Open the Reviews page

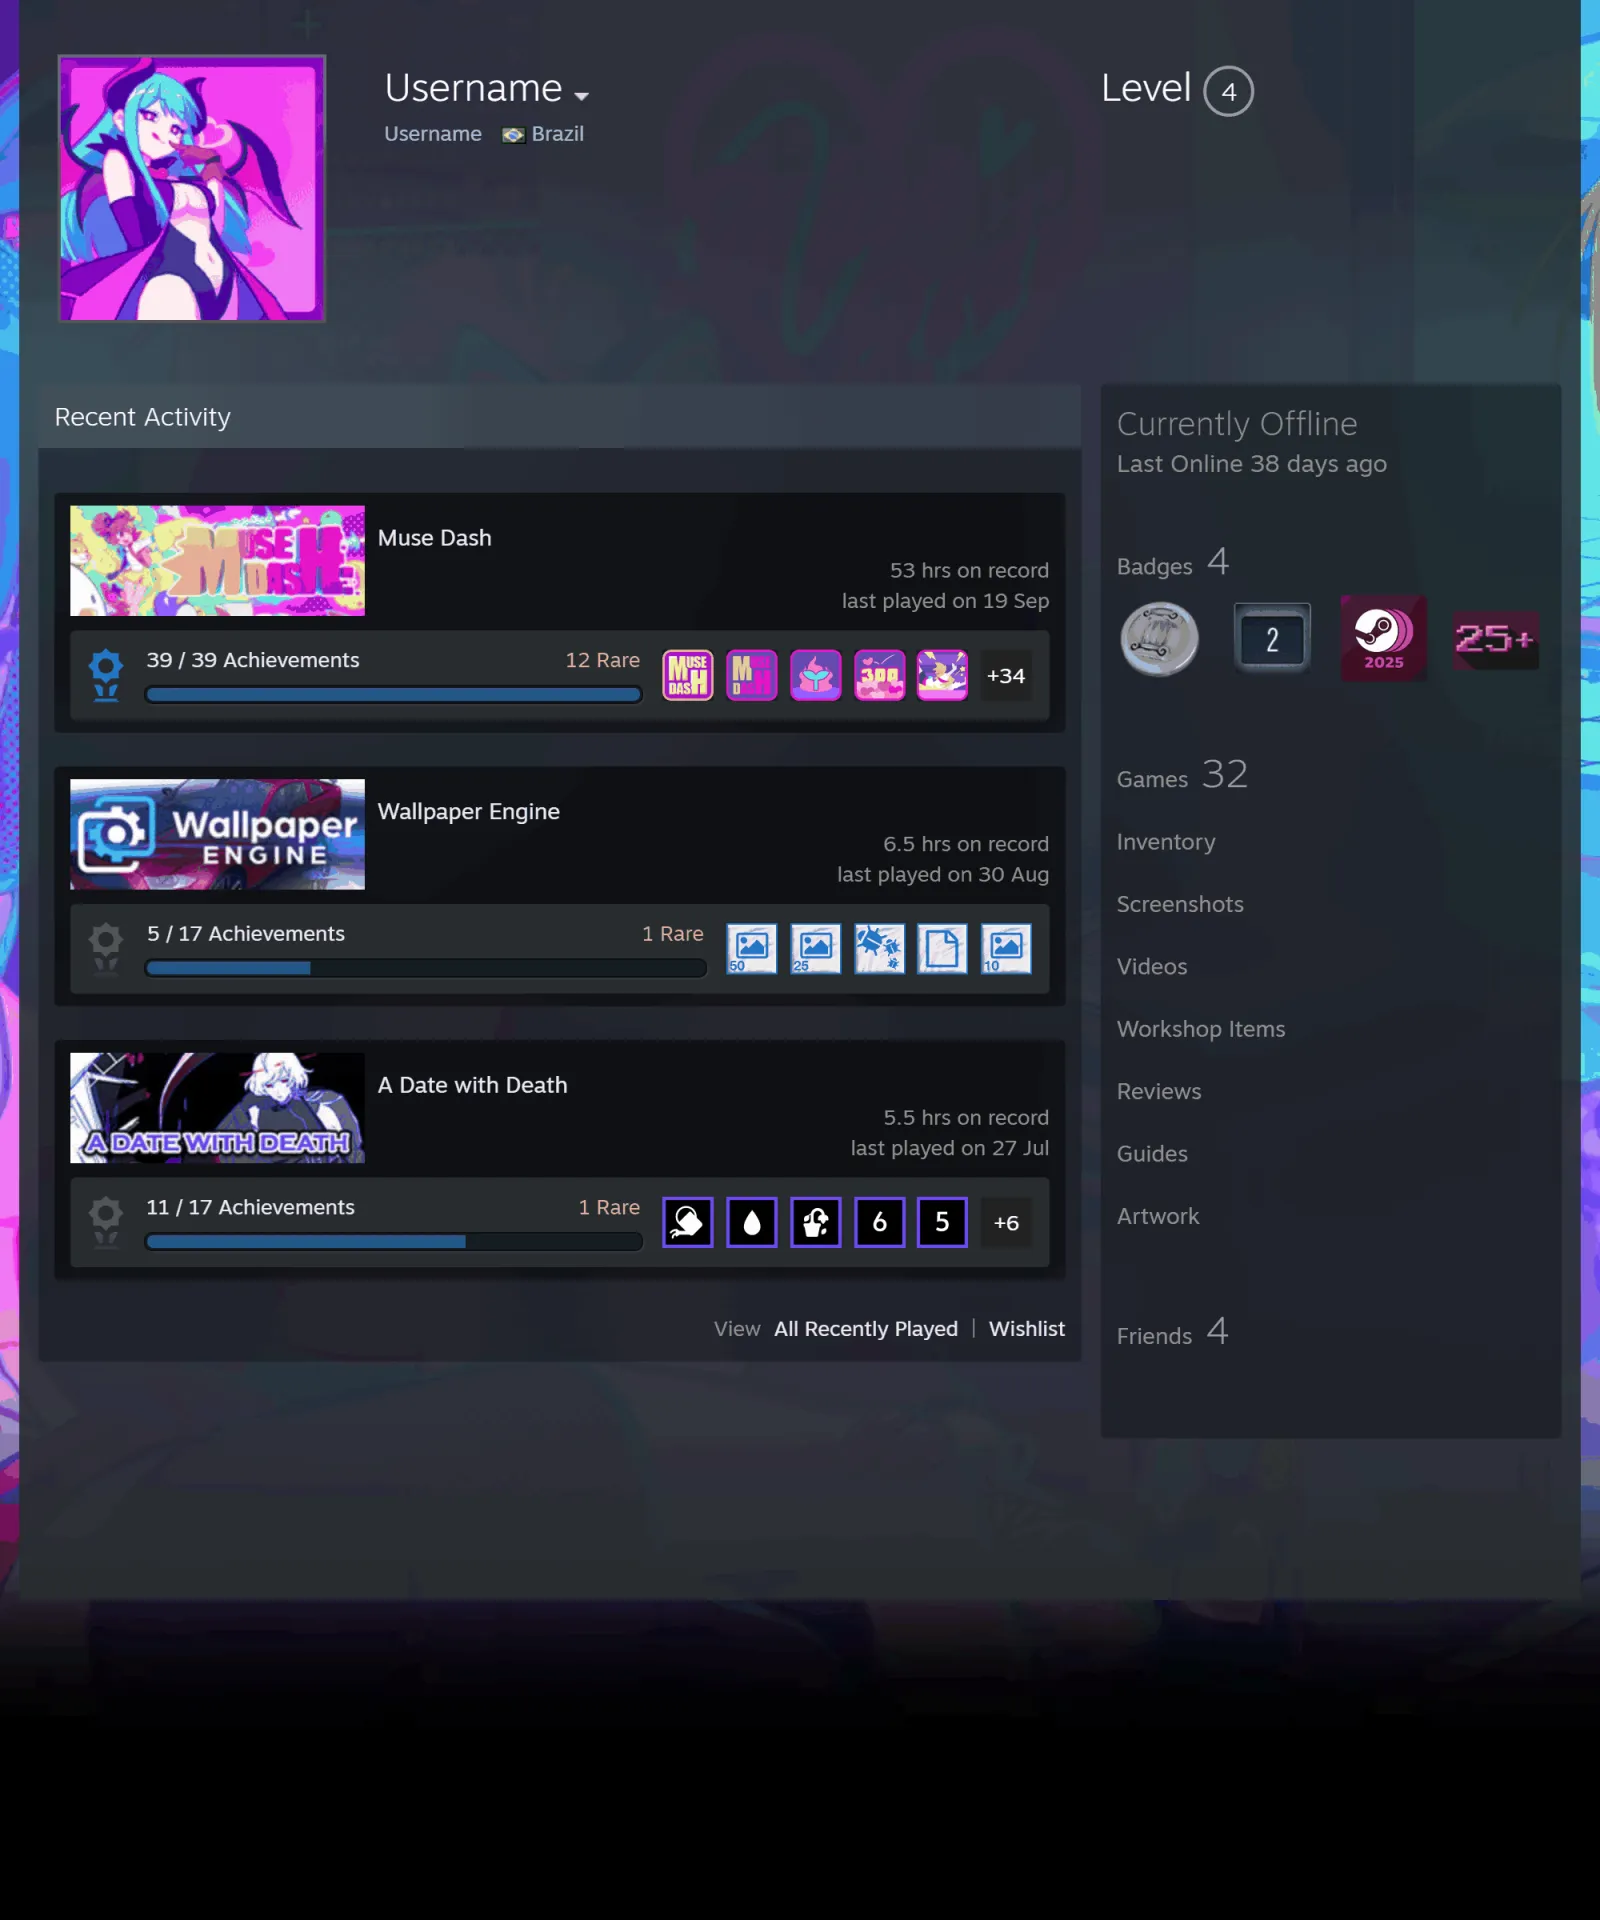tap(1159, 1092)
